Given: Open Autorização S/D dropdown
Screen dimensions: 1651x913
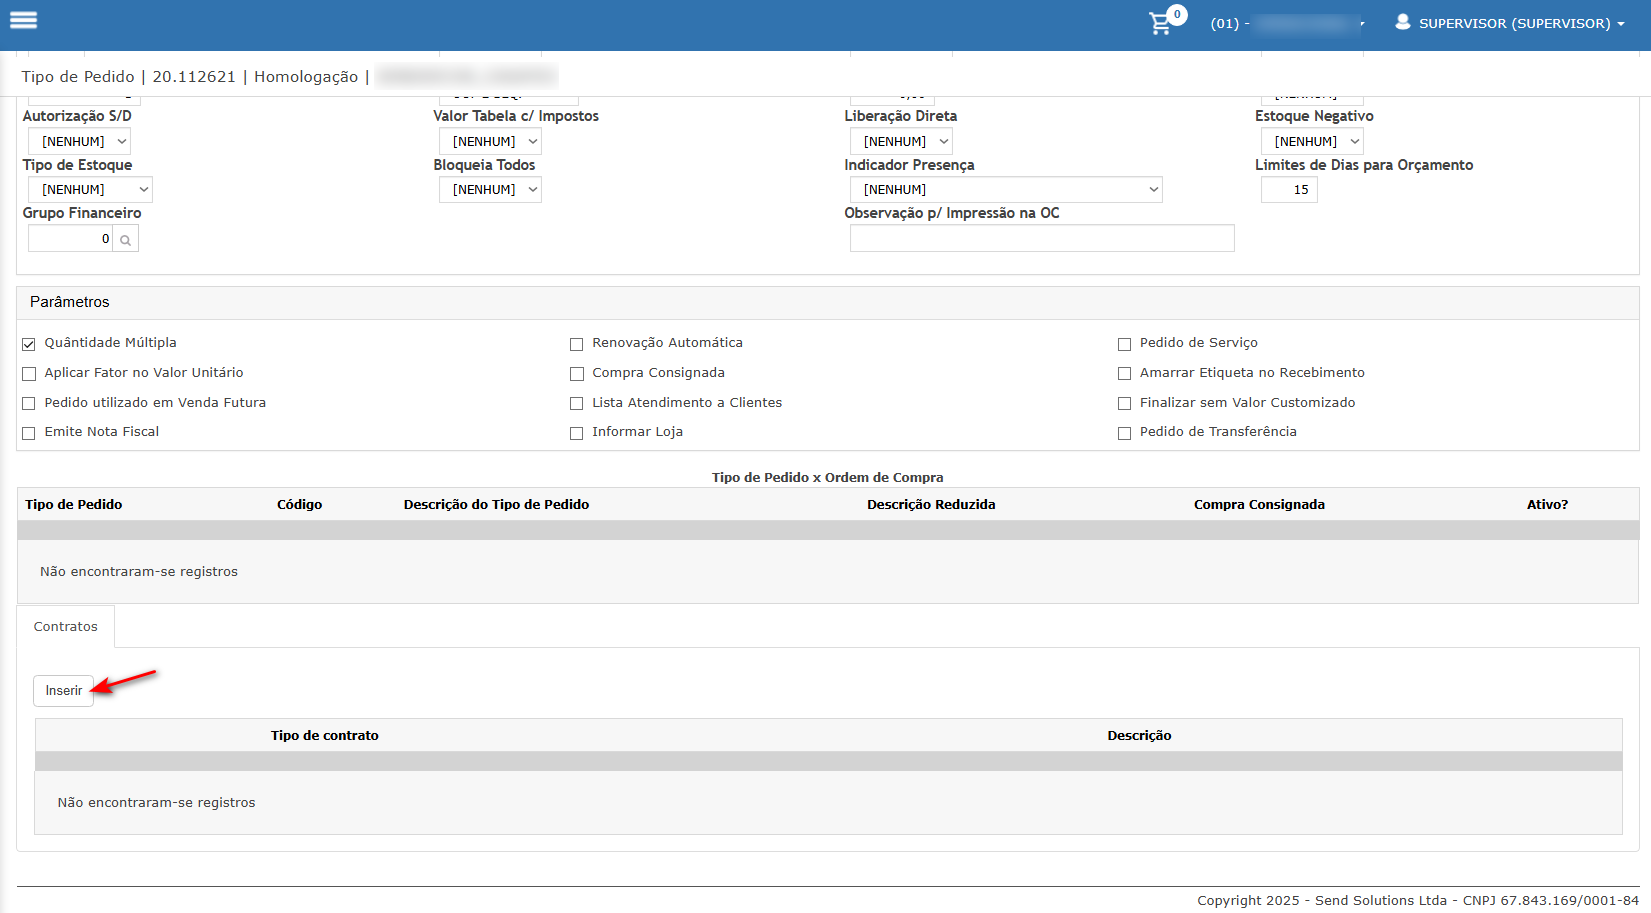Looking at the screenshot, I should point(79,142).
